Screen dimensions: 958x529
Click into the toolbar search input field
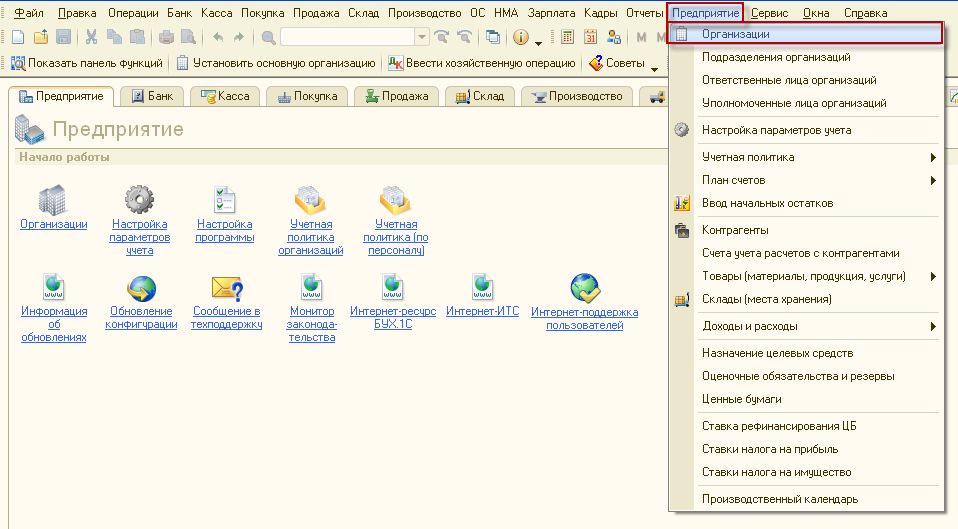click(345, 37)
